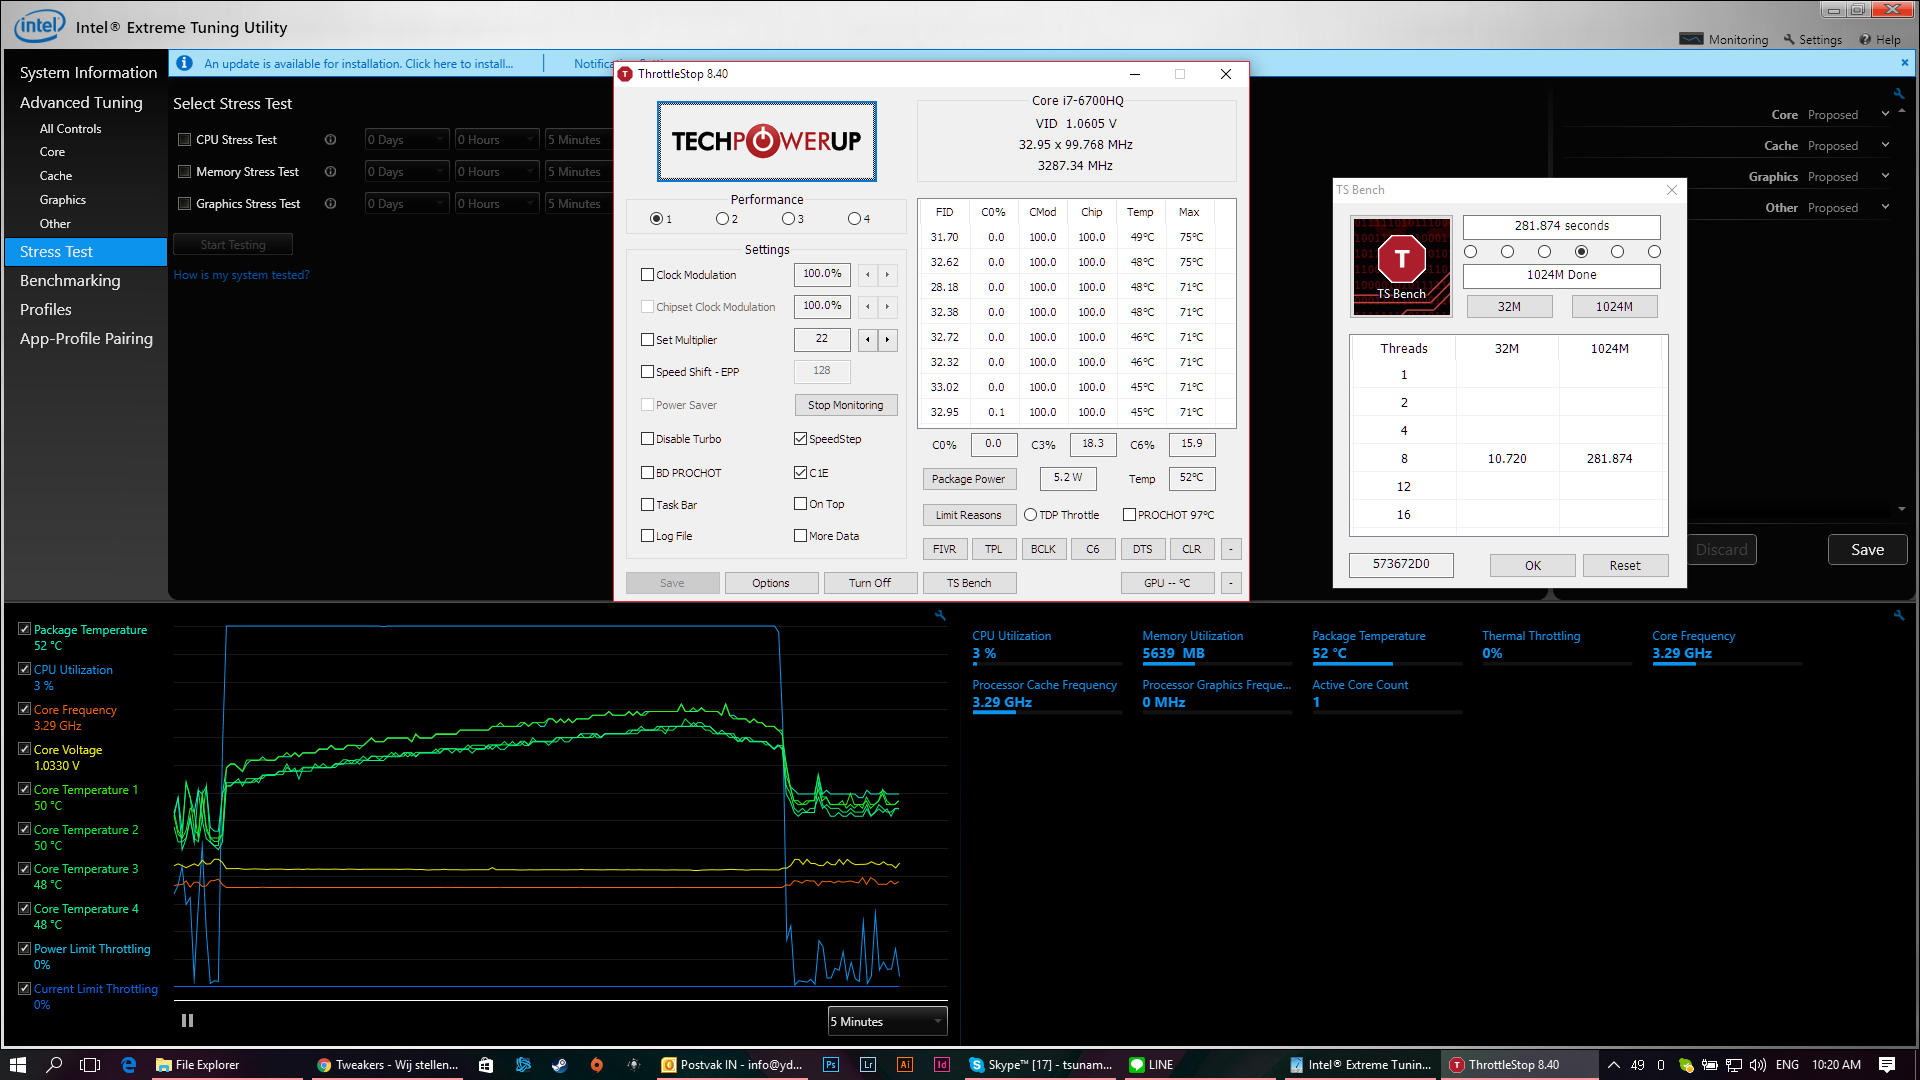Open monitor panel wrench icon on right
Screen dimensions: 1920x1080
pyautogui.click(x=1898, y=615)
